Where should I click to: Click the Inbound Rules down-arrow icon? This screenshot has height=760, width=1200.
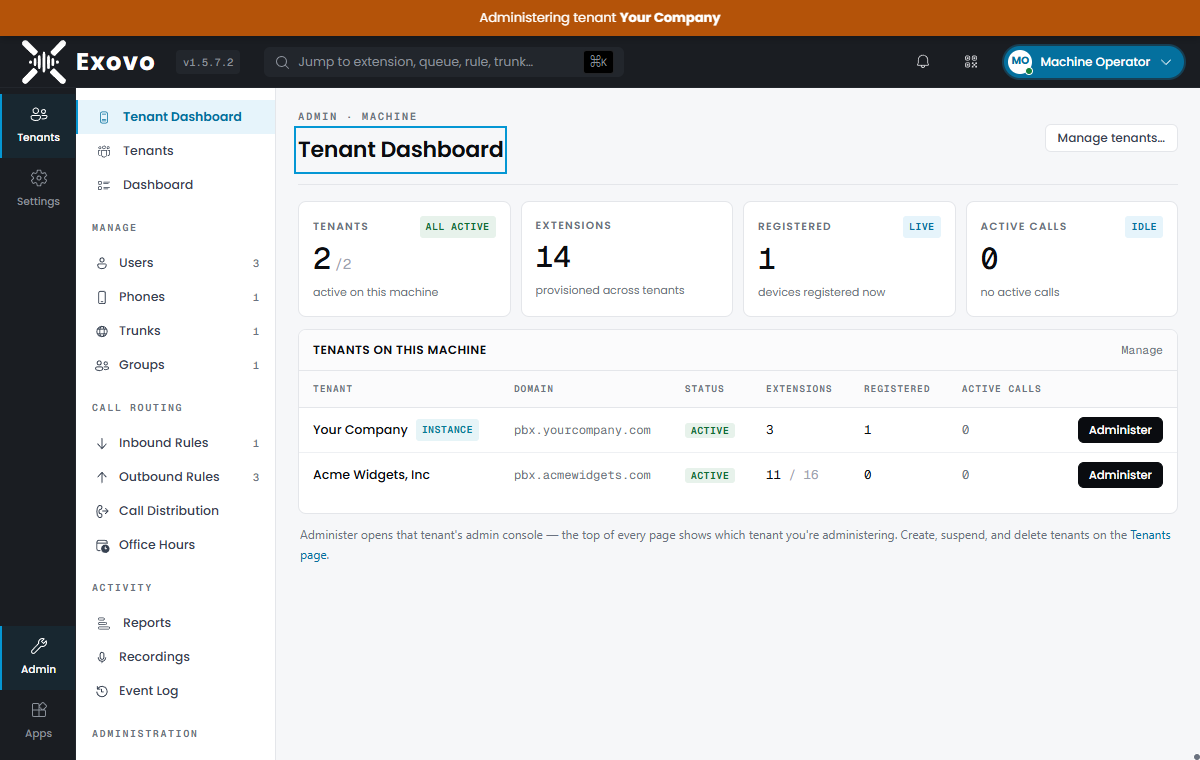[102, 443]
